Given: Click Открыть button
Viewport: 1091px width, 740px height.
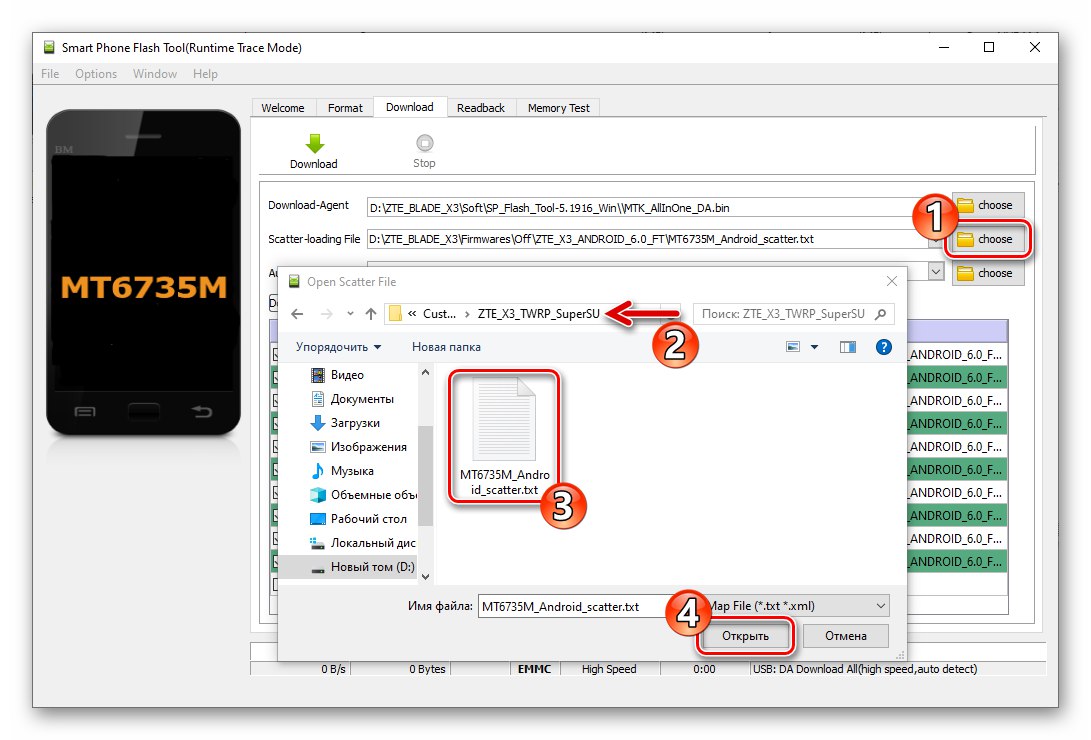Looking at the screenshot, I should click(x=745, y=636).
